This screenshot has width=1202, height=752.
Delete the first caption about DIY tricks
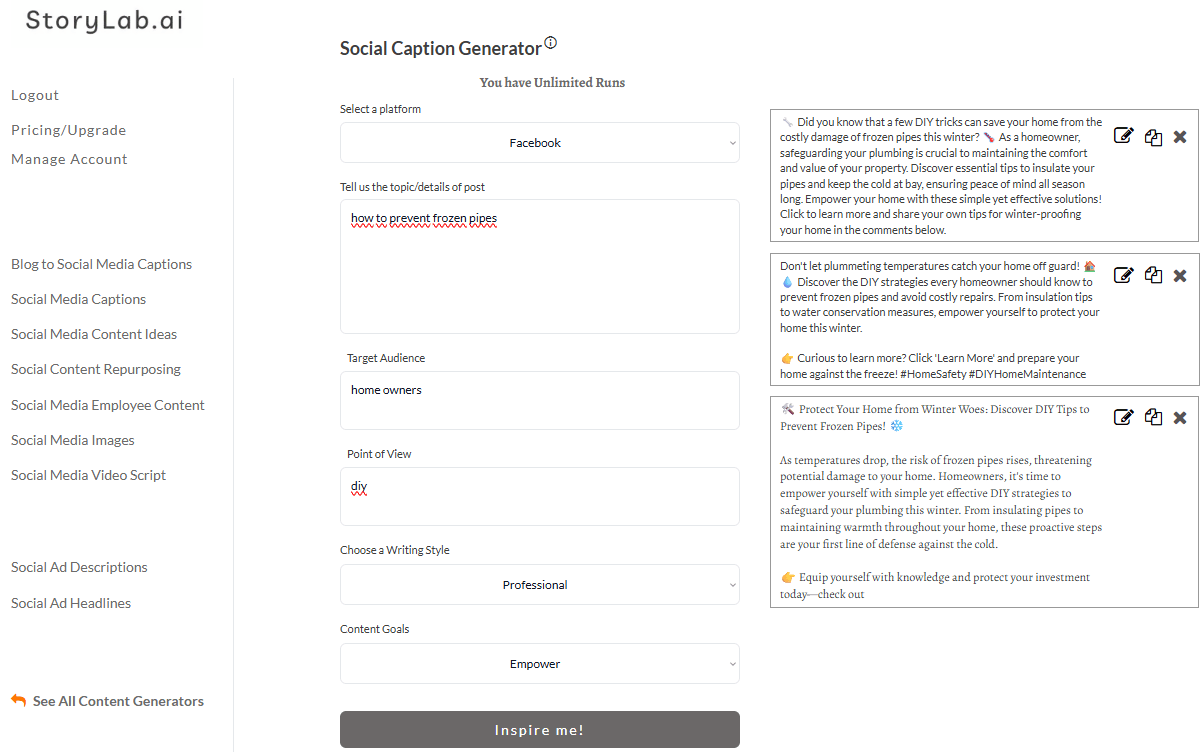click(x=1180, y=133)
